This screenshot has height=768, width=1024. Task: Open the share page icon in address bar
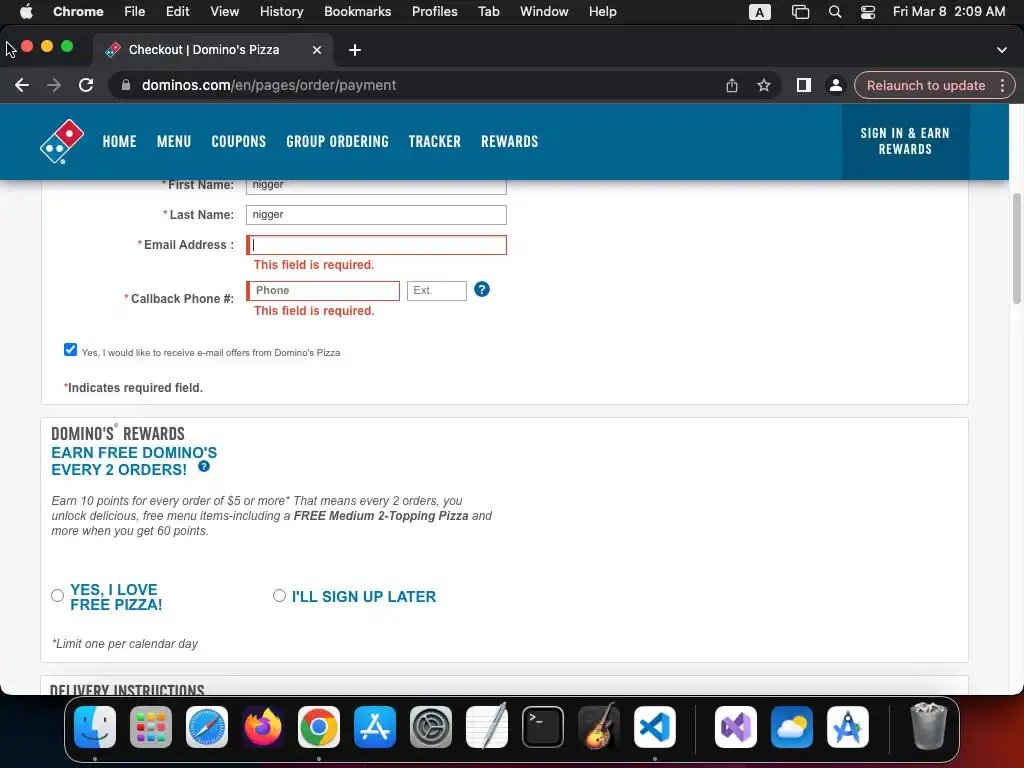pos(732,86)
